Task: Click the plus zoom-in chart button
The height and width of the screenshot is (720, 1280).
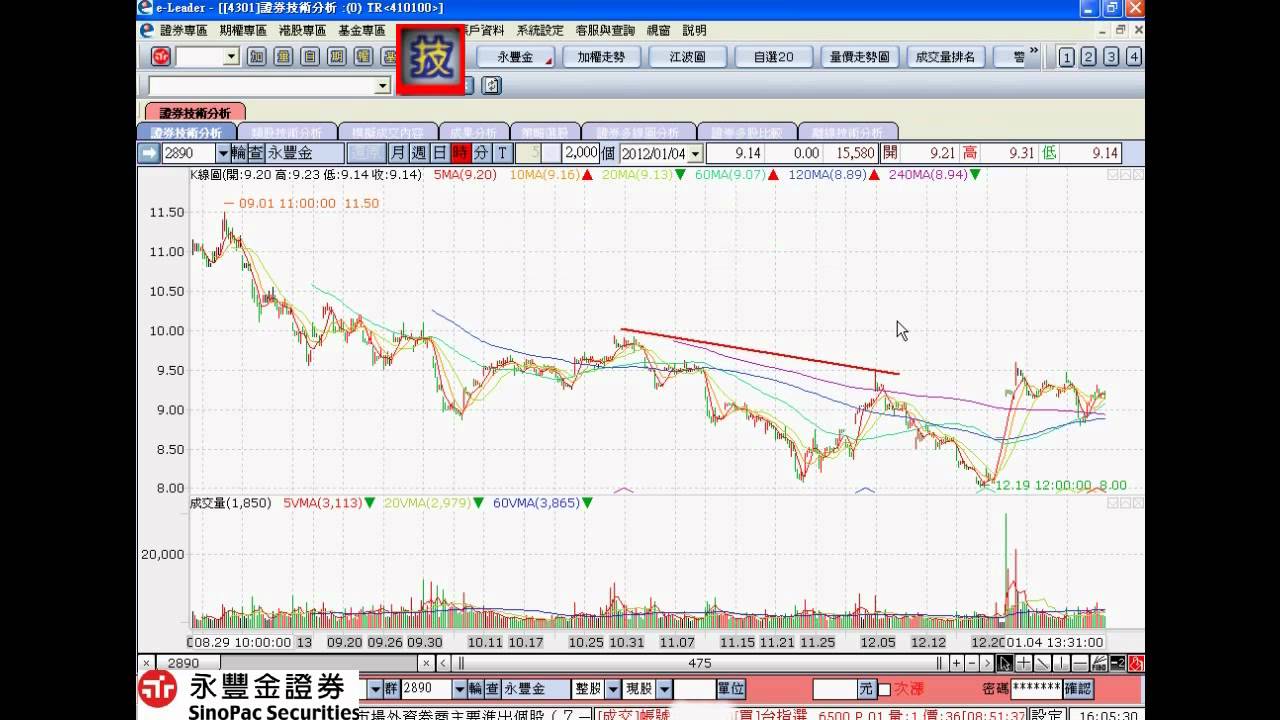Action: coord(957,663)
